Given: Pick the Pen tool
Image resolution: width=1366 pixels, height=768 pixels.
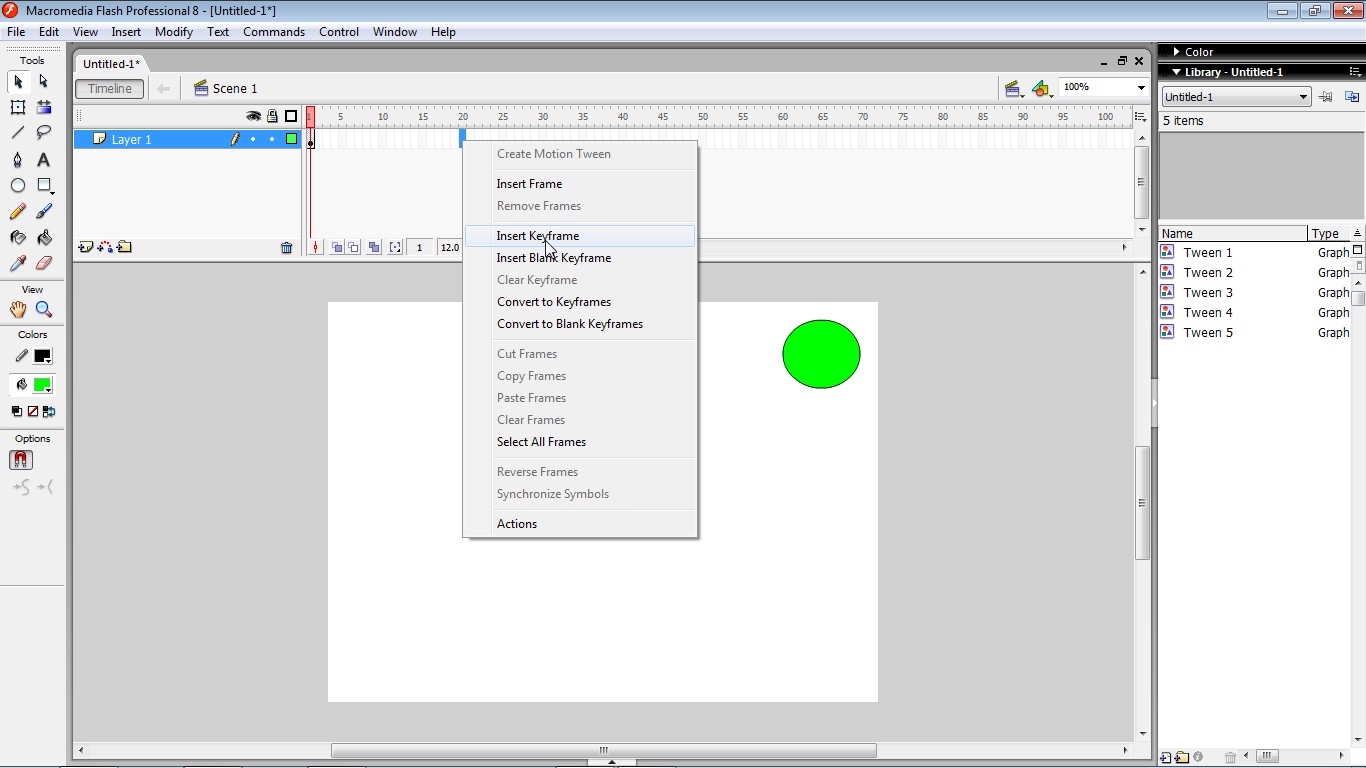Looking at the screenshot, I should pos(18,160).
